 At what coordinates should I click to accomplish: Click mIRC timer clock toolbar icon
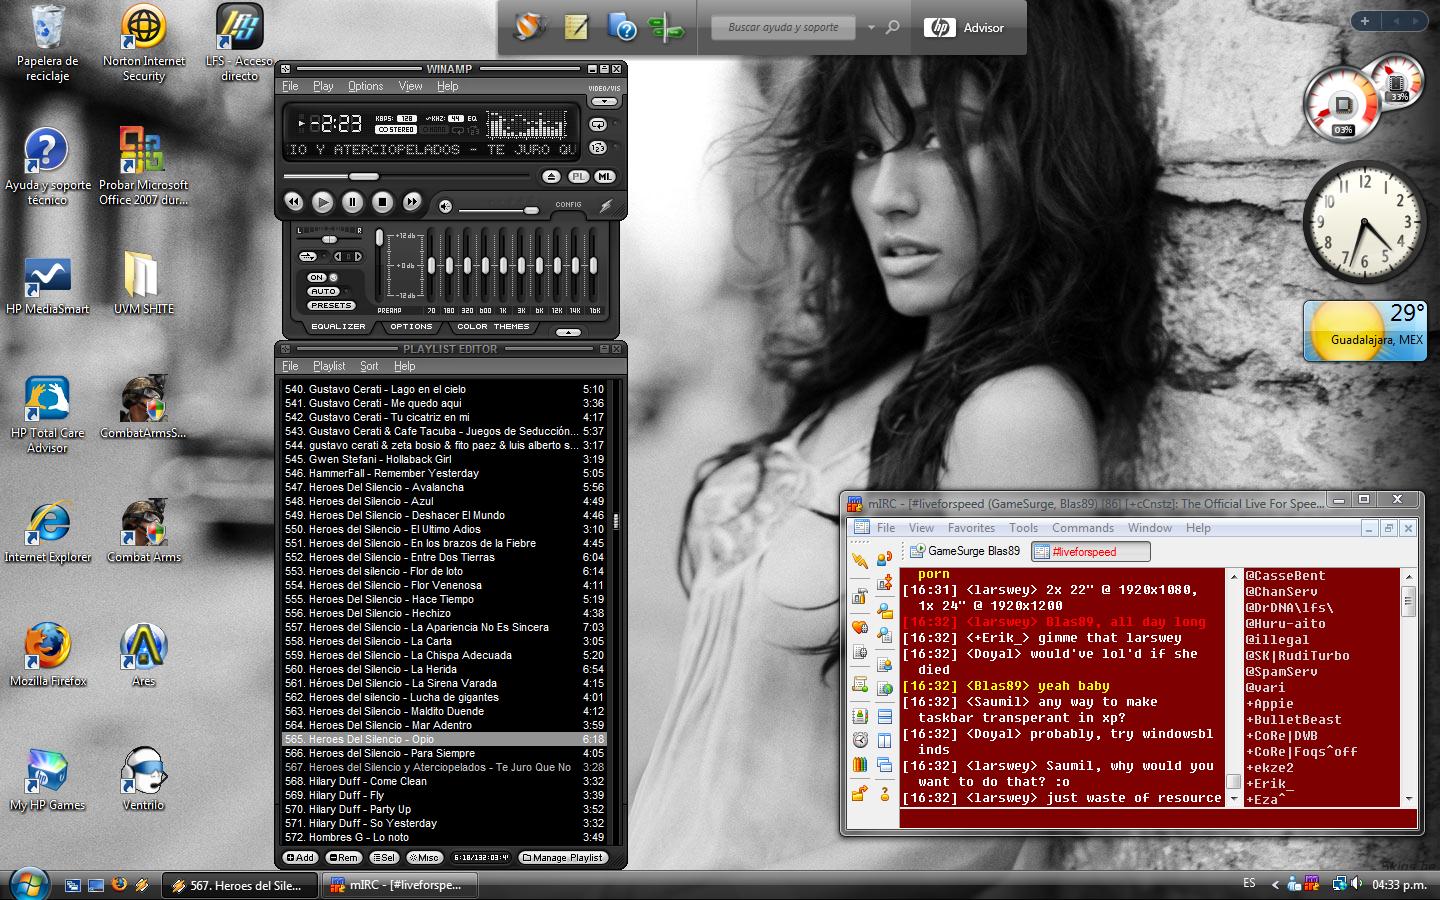[859, 740]
